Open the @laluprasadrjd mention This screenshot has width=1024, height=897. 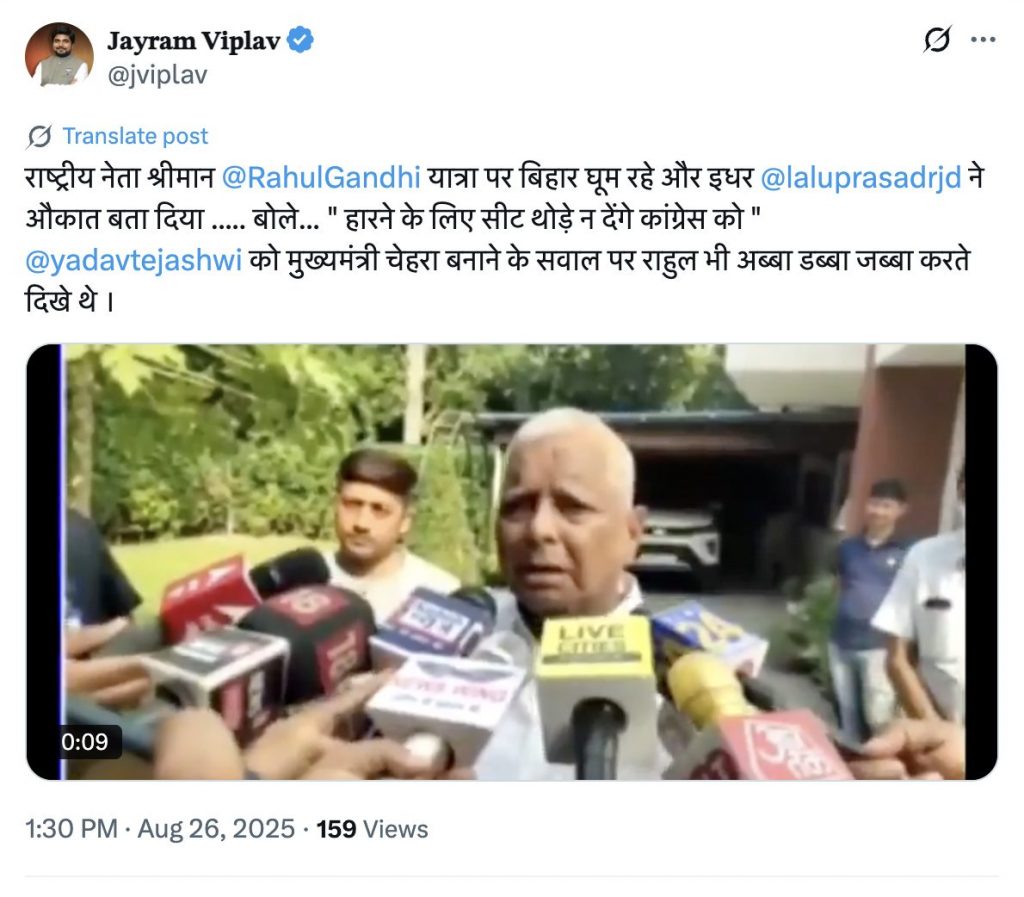click(861, 178)
